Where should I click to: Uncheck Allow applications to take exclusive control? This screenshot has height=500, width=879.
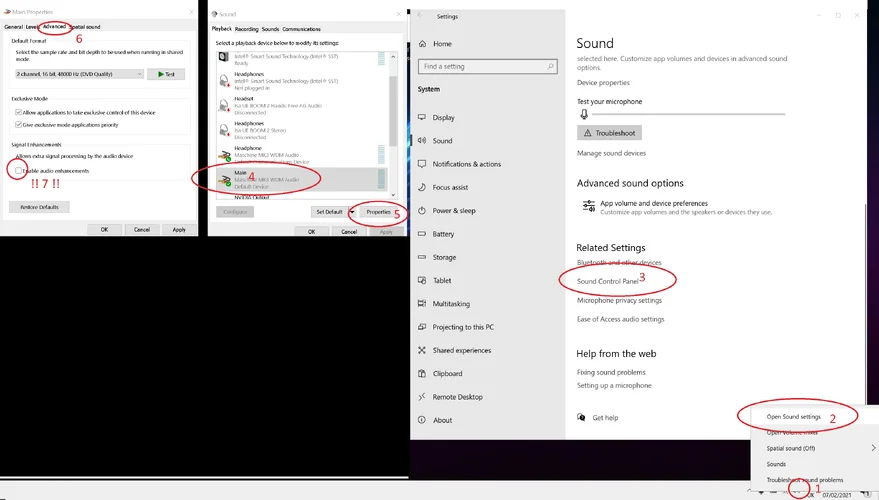tap(18, 112)
